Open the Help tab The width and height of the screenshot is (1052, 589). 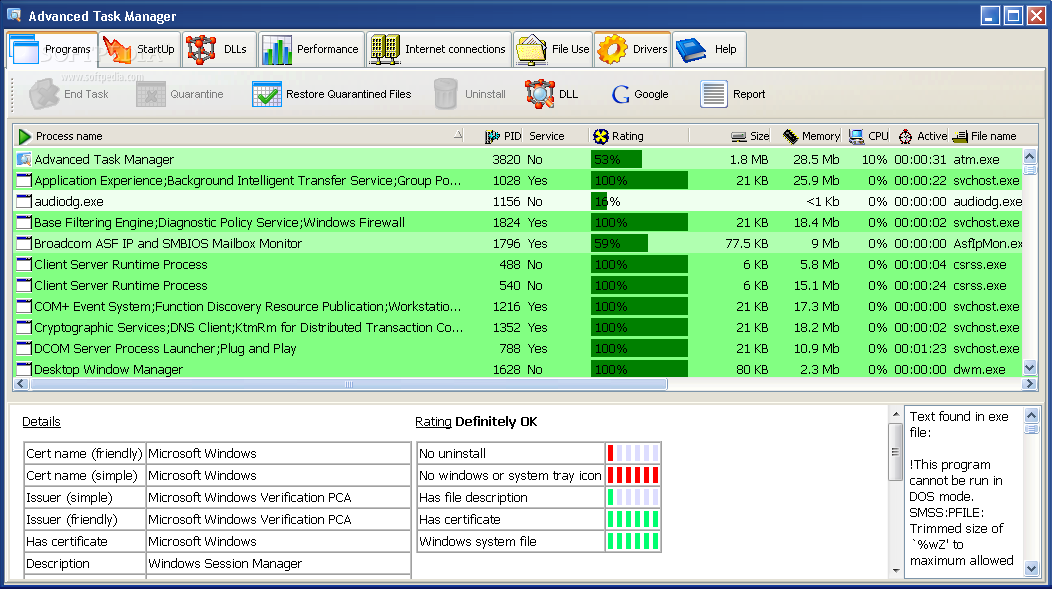[709, 50]
